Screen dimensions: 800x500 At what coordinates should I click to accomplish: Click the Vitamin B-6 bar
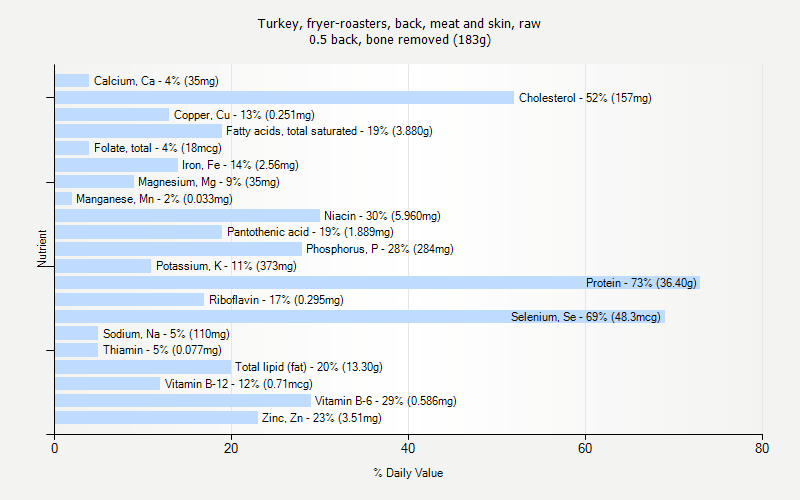click(x=182, y=400)
